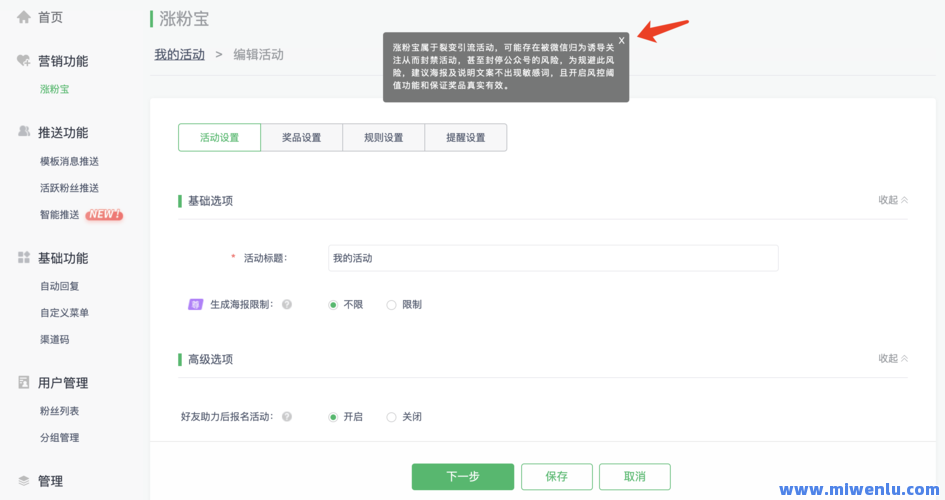The height and width of the screenshot is (500, 945).
Task: Open 自定义菜单 in the sidebar
Action: point(64,313)
